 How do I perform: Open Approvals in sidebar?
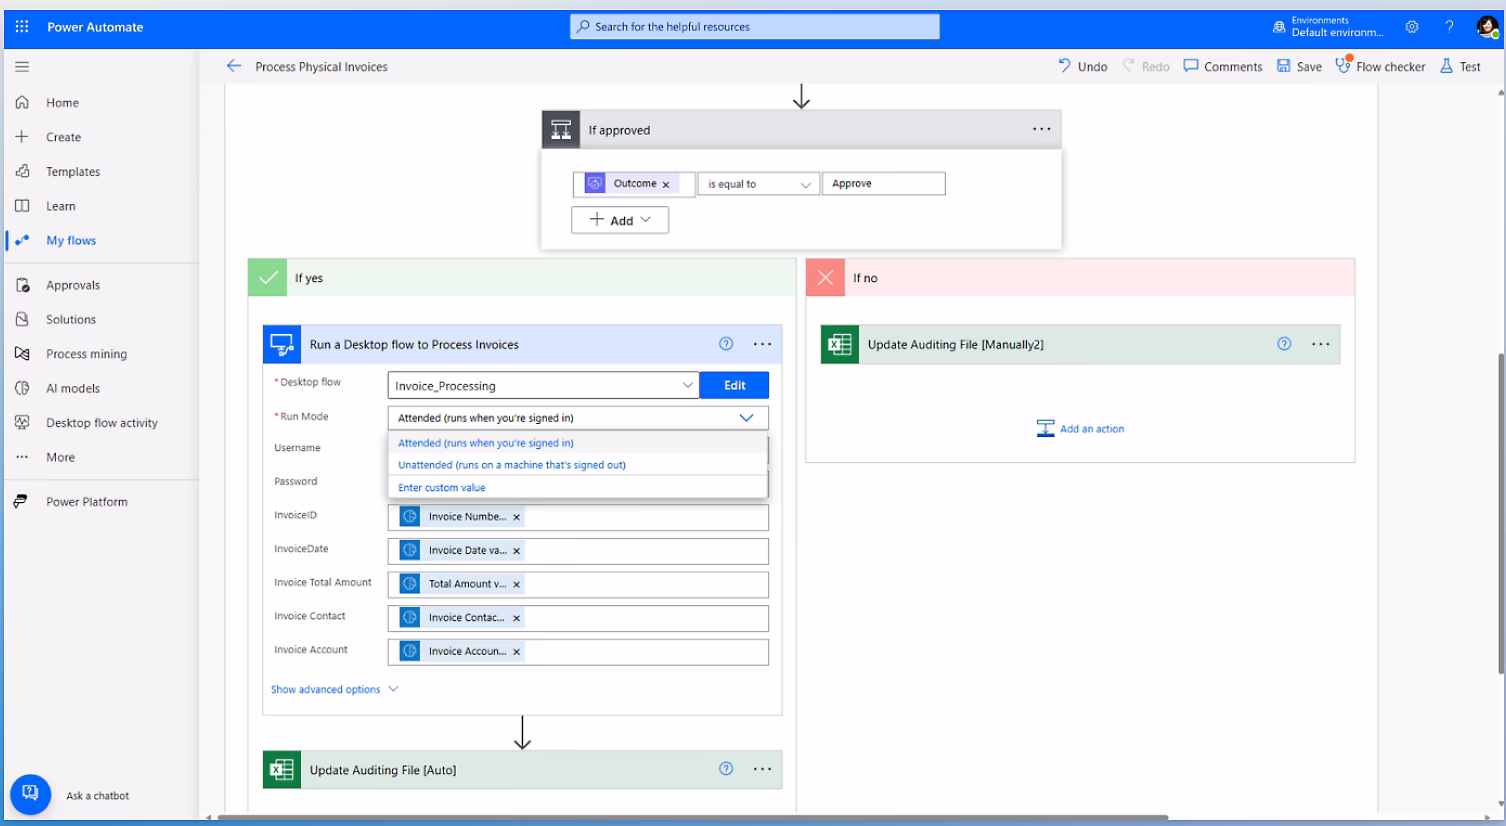(x=73, y=285)
